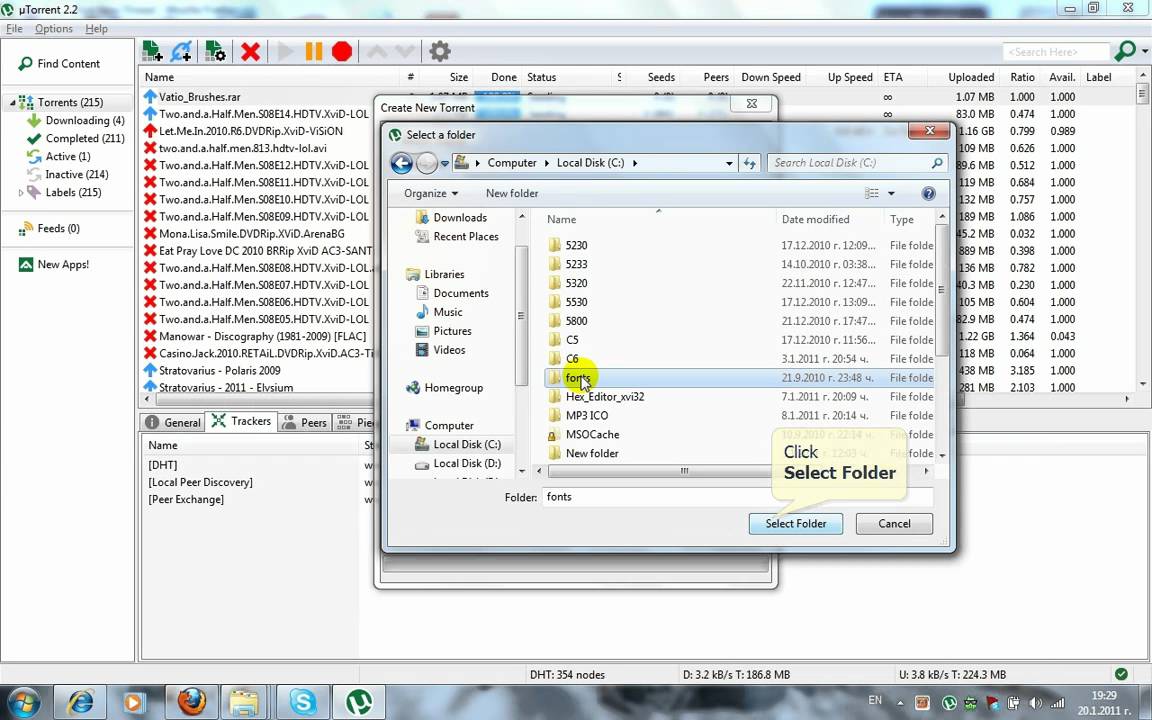Click Find Content in sidebar
Viewport: 1152px width, 720px height.
68,64
